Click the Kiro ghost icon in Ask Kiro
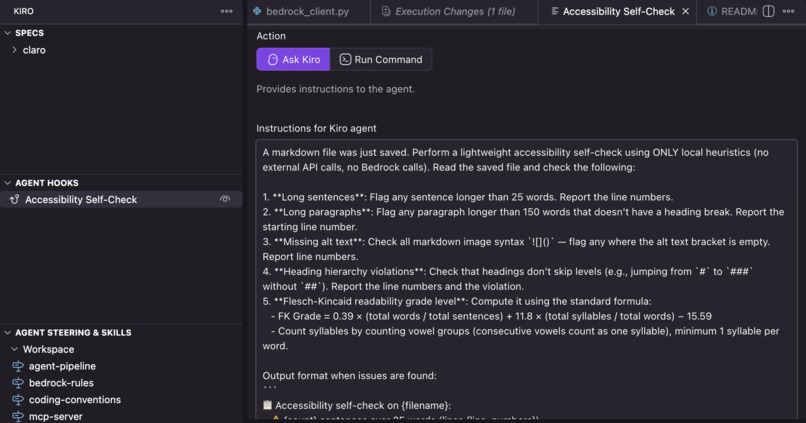Screen dimensions: 806x423 pyautogui.click(x=273, y=60)
